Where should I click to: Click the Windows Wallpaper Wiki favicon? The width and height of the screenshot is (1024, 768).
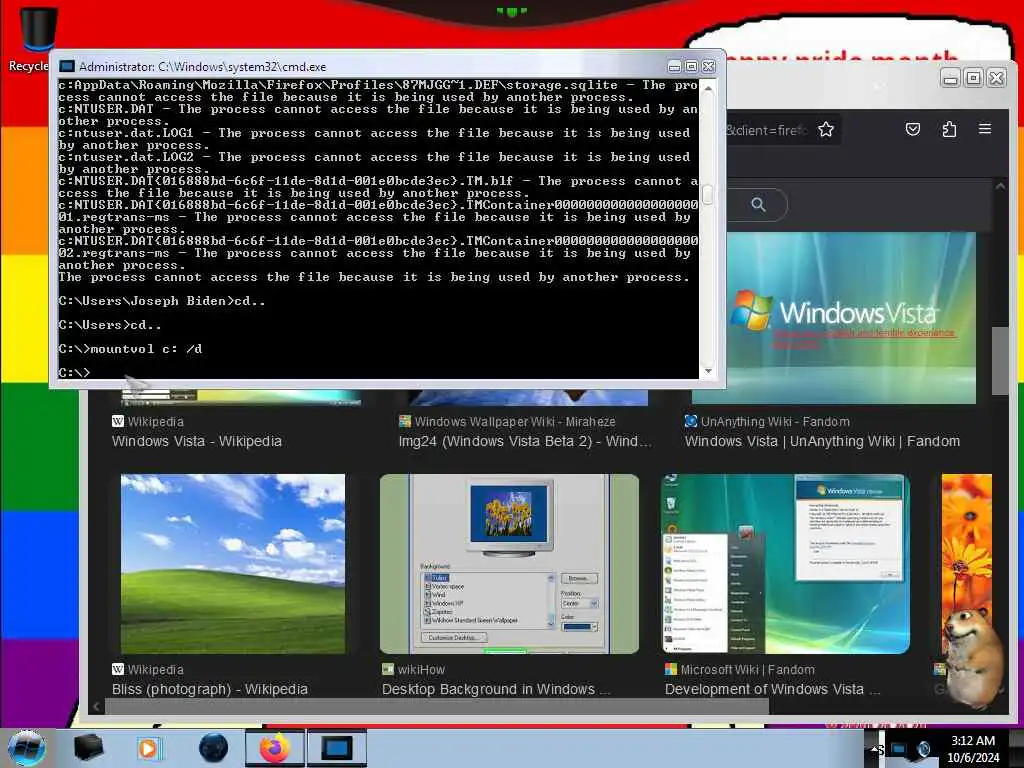[405, 421]
